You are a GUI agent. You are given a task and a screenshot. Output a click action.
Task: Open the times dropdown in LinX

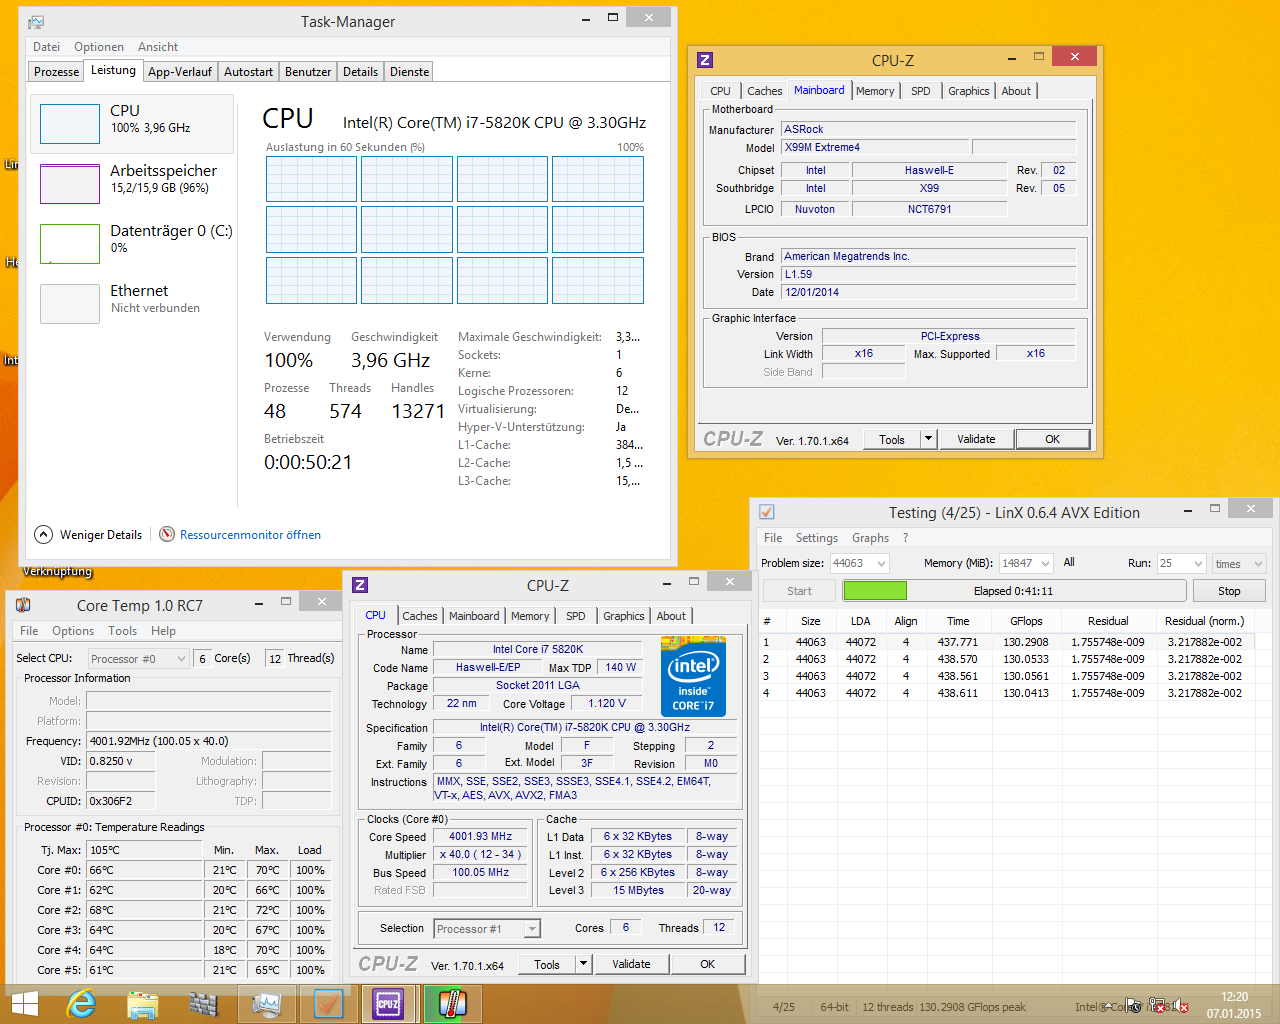pos(1259,564)
